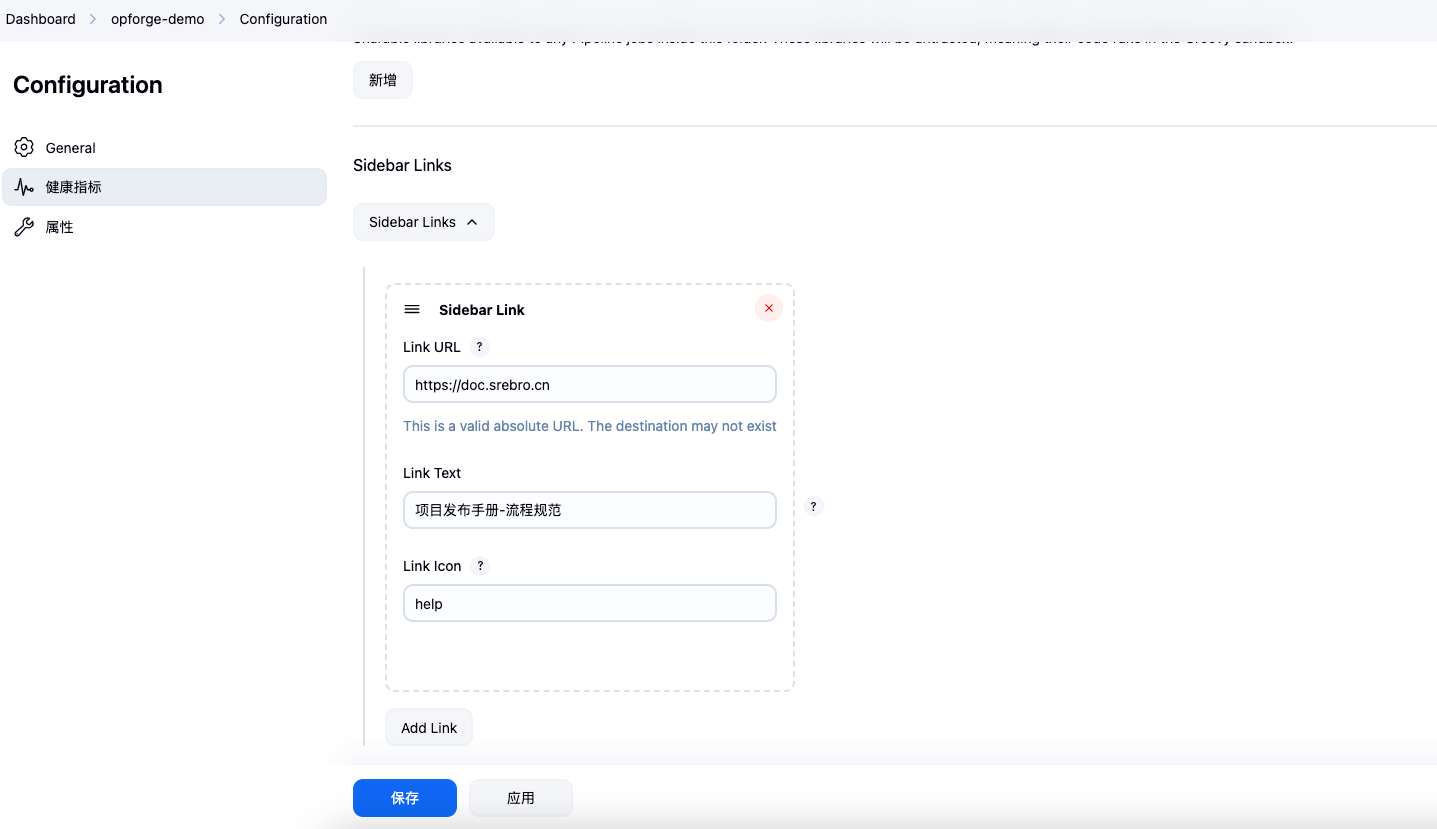Click the first breadcrumb separator chevron
Screen dimensions: 1437x829
(x=93, y=19)
